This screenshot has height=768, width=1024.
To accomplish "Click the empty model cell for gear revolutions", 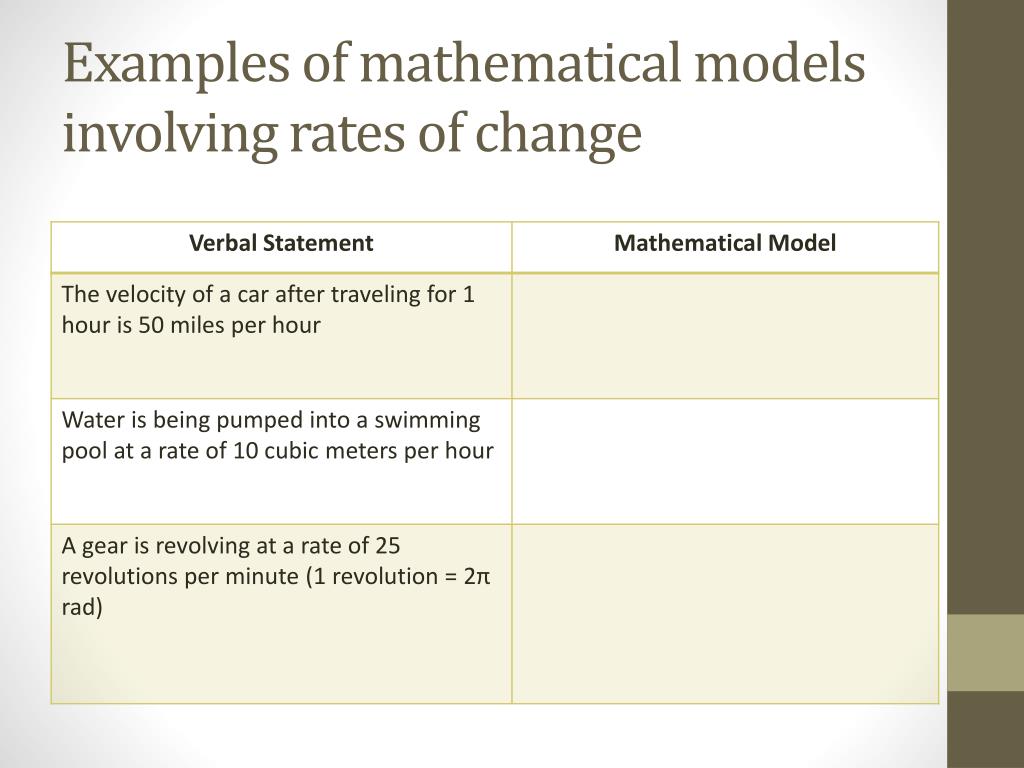I will pyautogui.click(x=725, y=614).
